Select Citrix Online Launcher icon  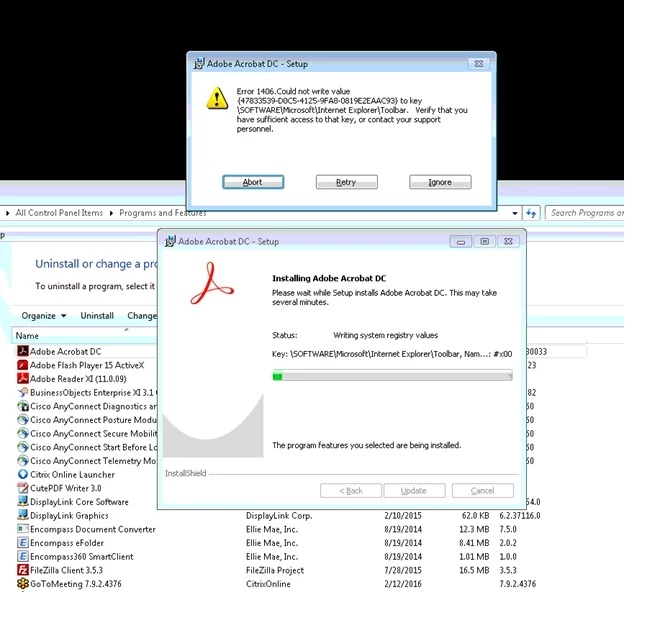pyautogui.click(x=22, y=474)
